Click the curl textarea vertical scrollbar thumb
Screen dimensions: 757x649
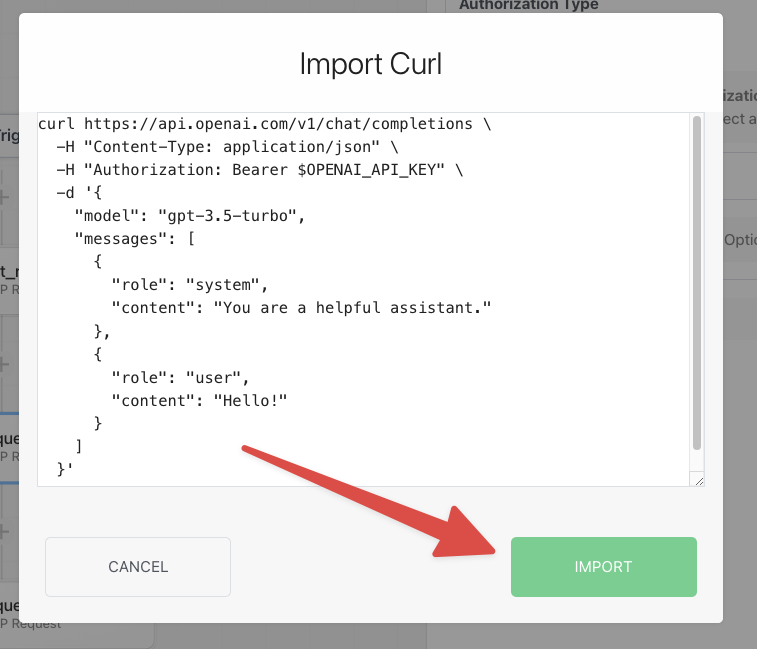(x=697, y=283)
